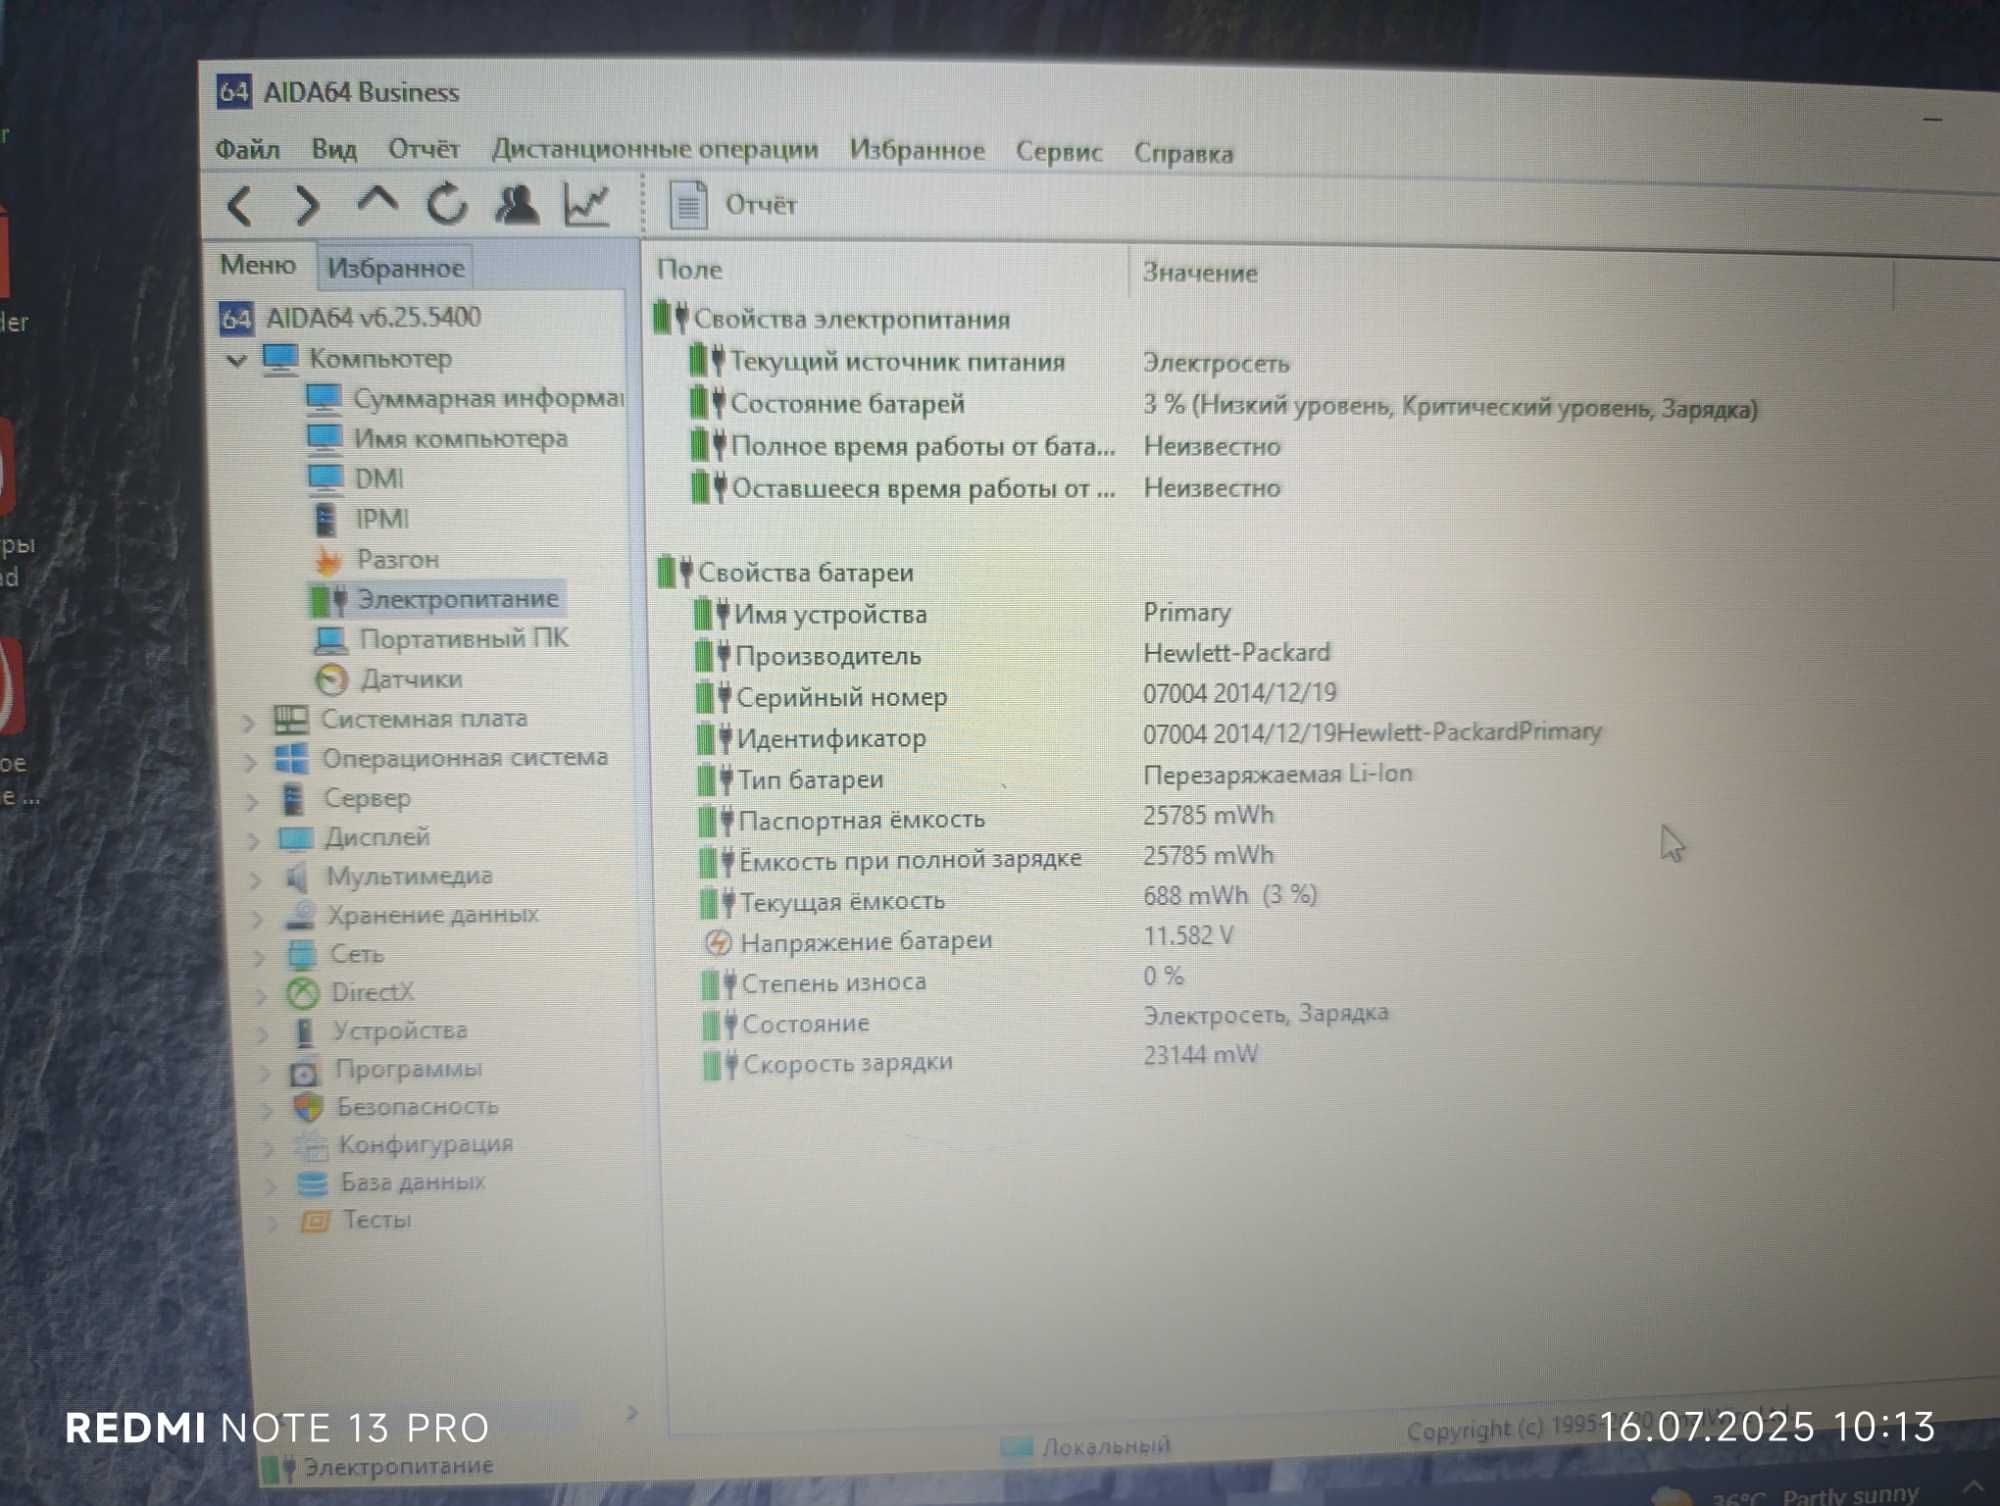Image resolution: width=2000 pixels, height=1506 pixels.
Task: Select the Паспортная ёмкость row
Action: point(988,819)
